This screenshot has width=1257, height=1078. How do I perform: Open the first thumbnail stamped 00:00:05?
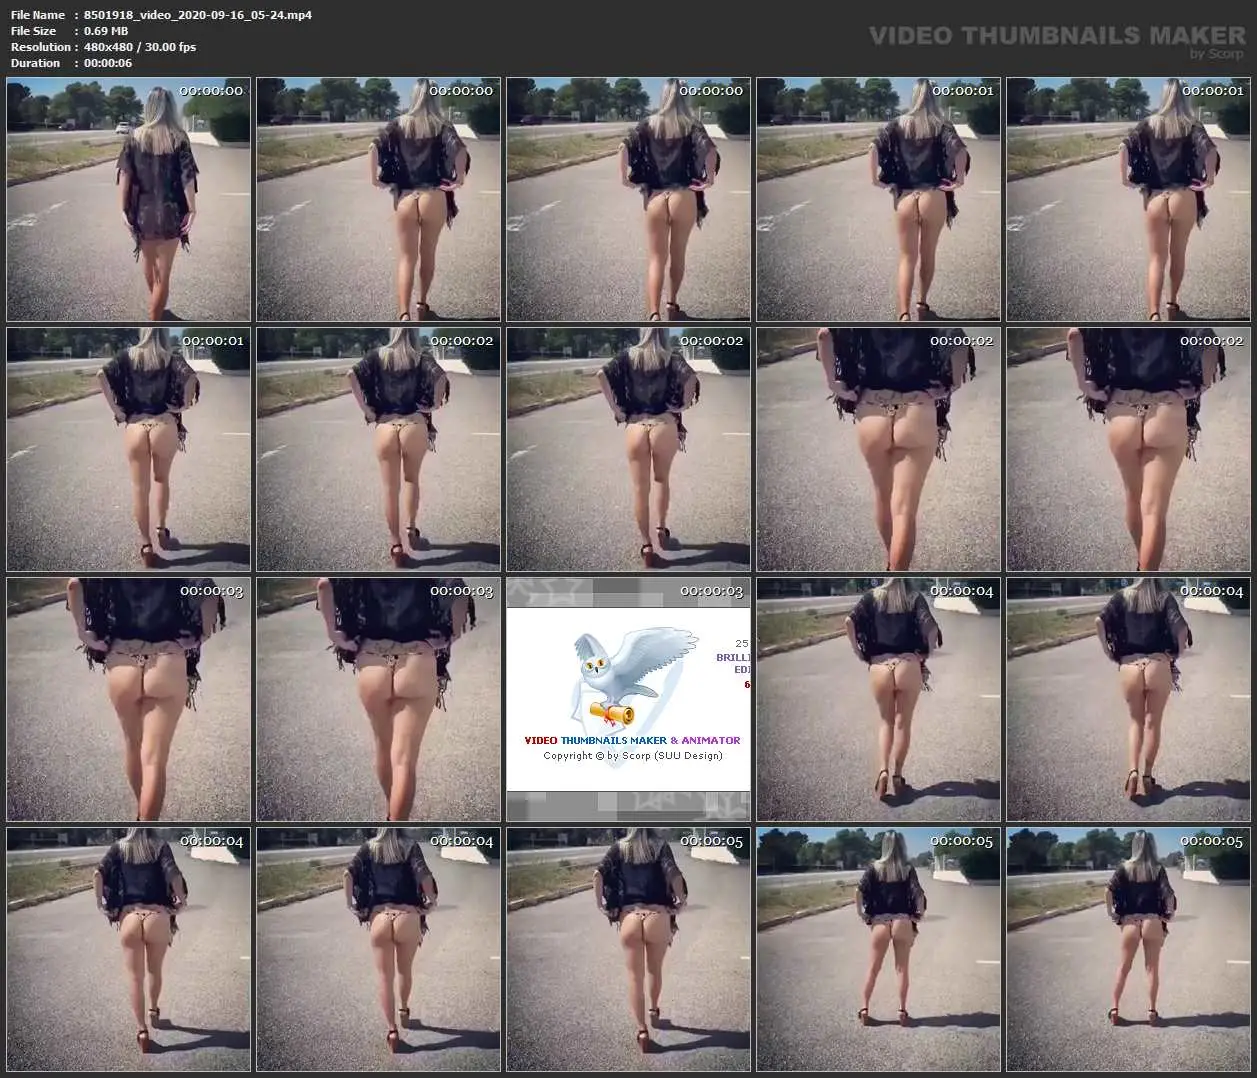tap(628, 950)
